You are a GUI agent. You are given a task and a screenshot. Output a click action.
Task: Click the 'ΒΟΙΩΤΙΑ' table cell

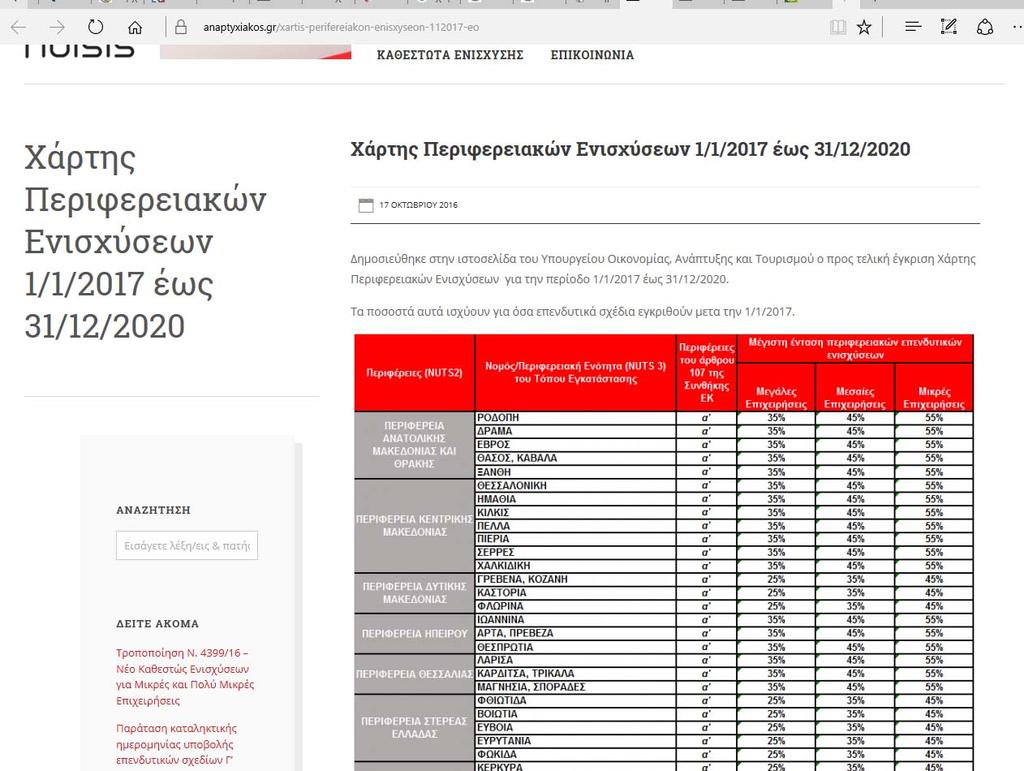[575, 714]
